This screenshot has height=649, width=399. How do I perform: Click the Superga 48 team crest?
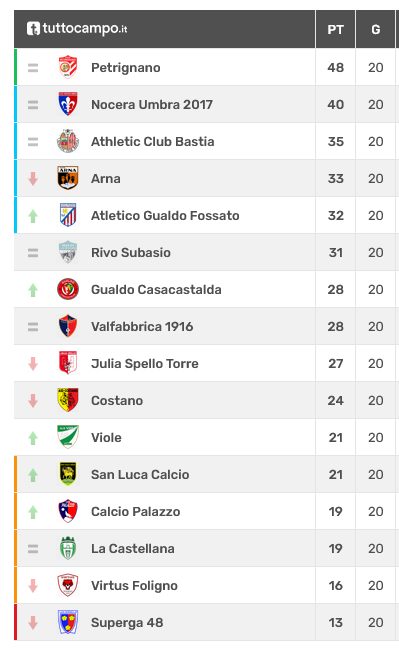pos(68,622)
